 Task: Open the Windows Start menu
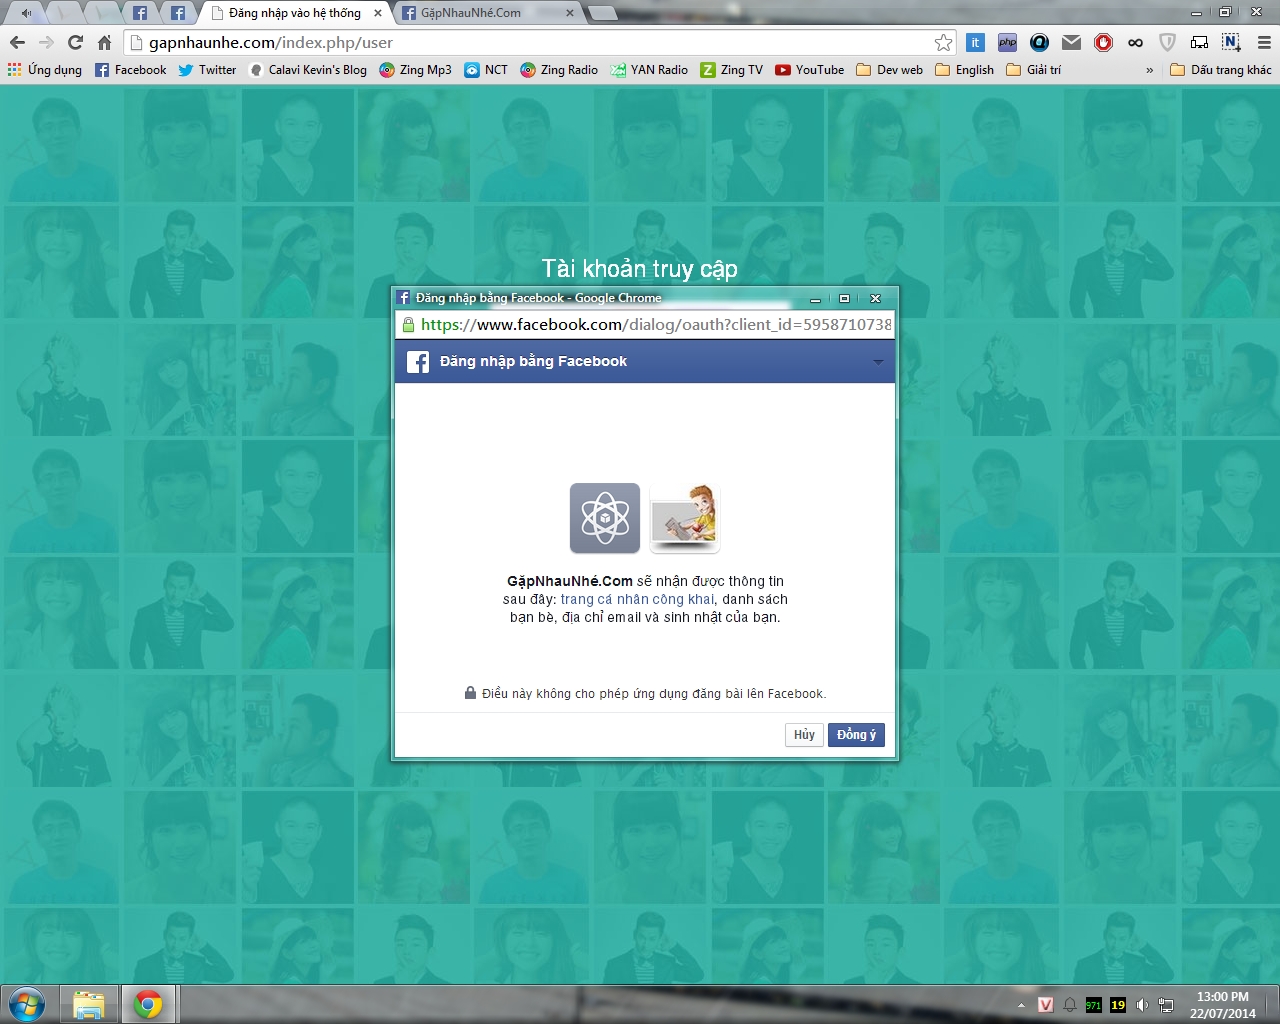tap(26, 1004)
